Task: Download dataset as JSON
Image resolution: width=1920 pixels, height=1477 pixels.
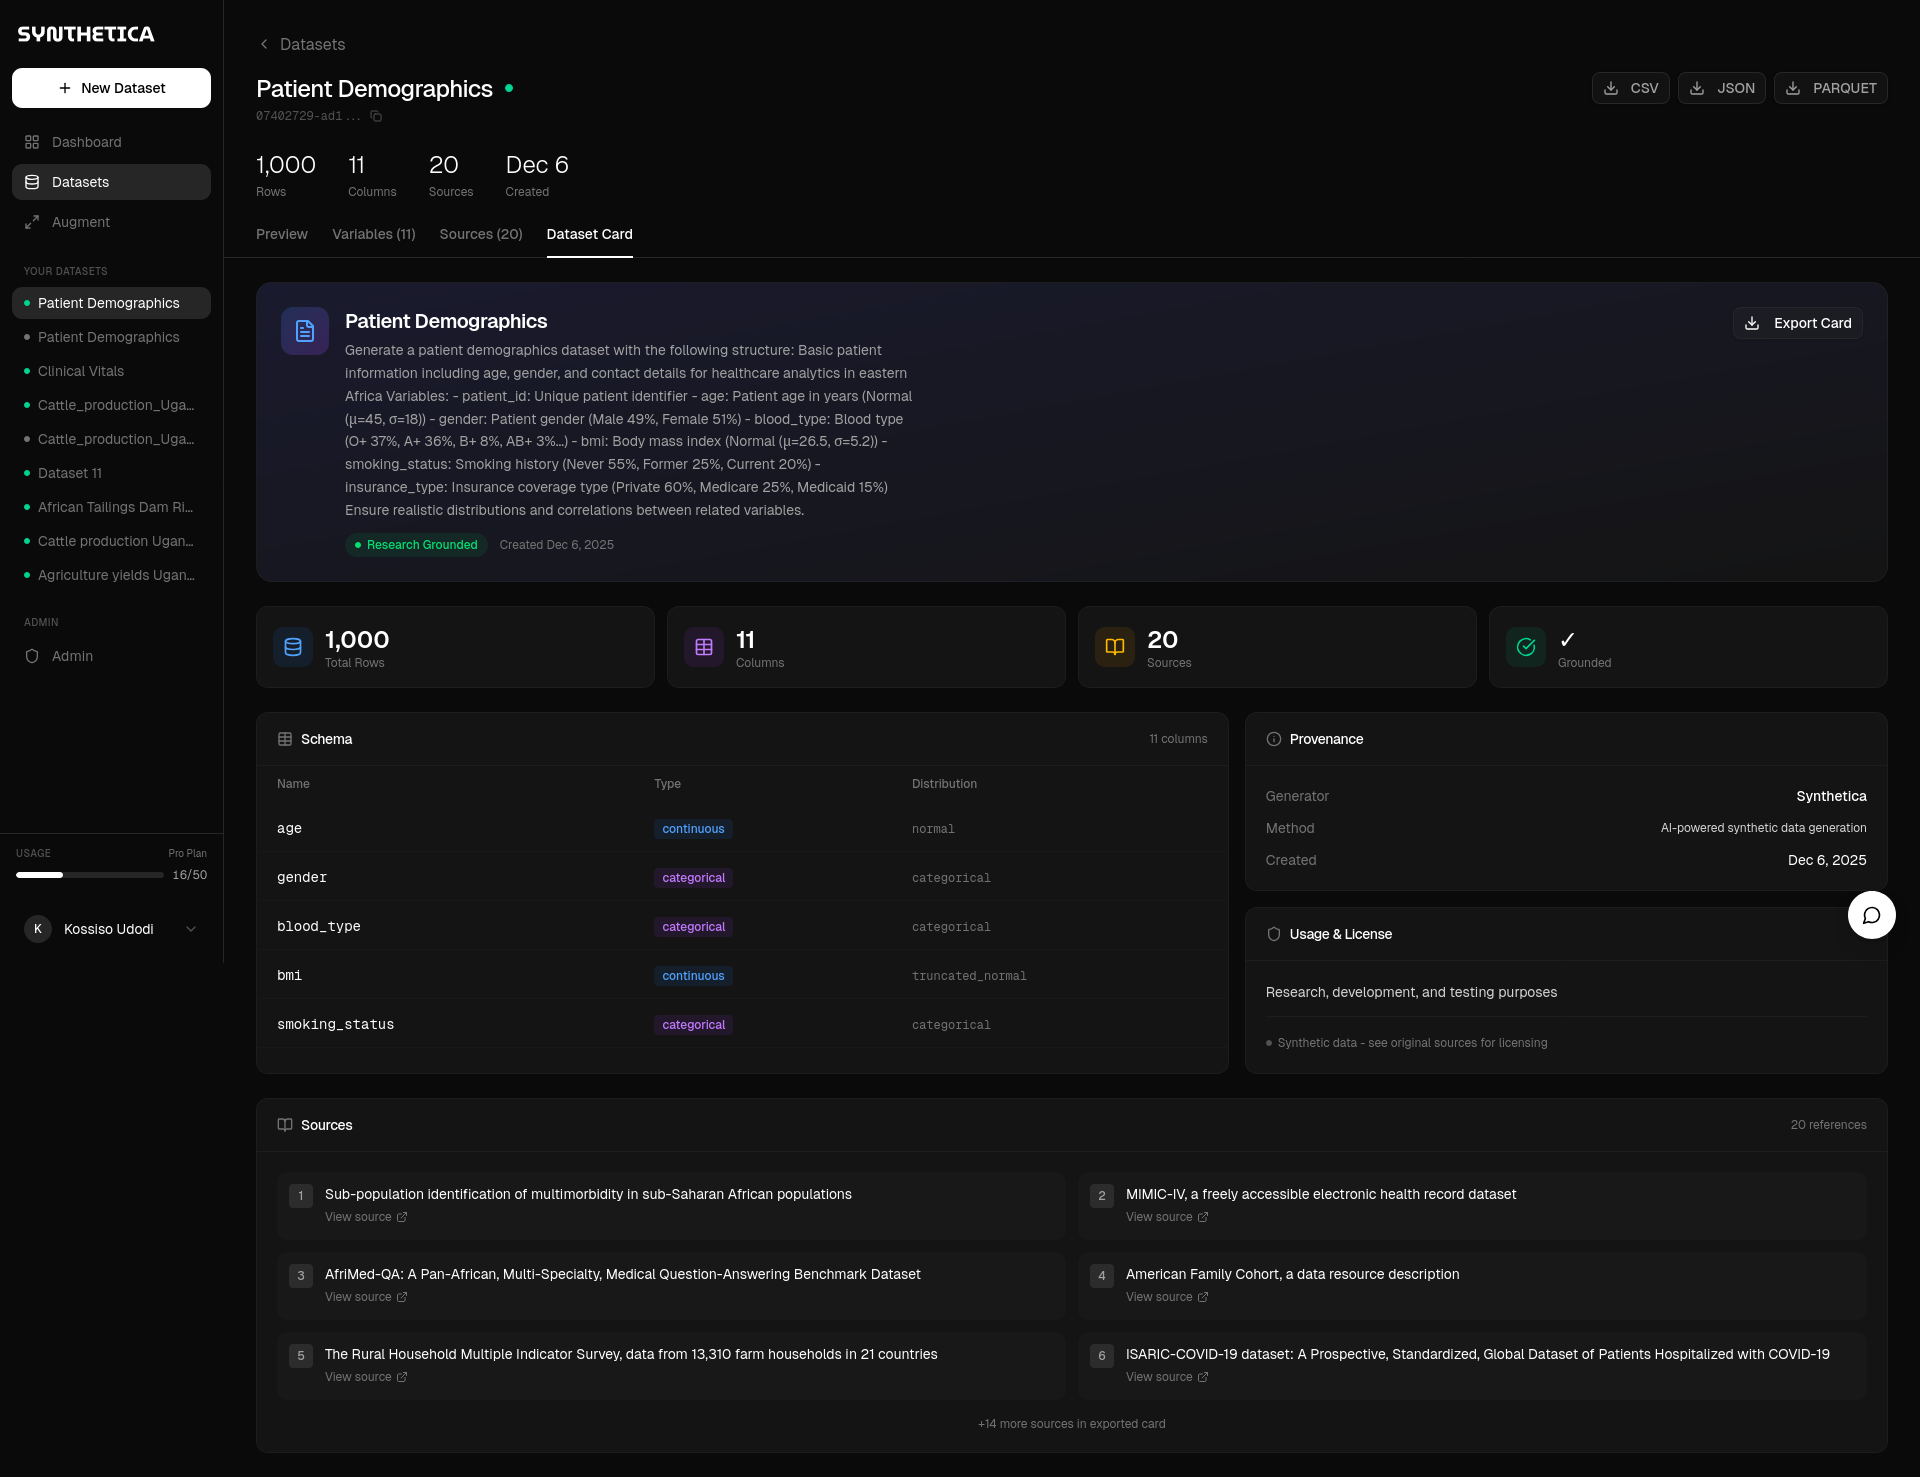Action: [x=1721, y=88]
